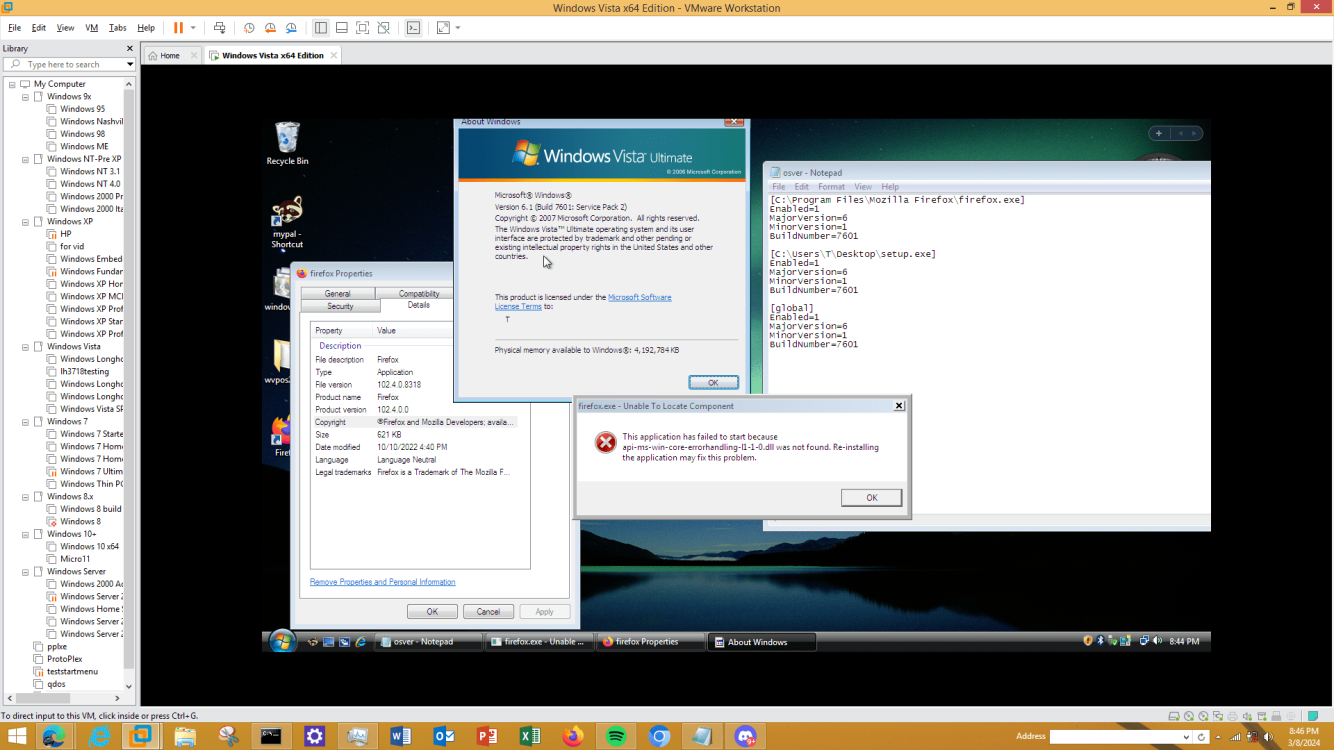Image resolution: width=1334 pixels, height=750 pixels.
Task: Close the Library panel with its X
Action: point(129,48)
